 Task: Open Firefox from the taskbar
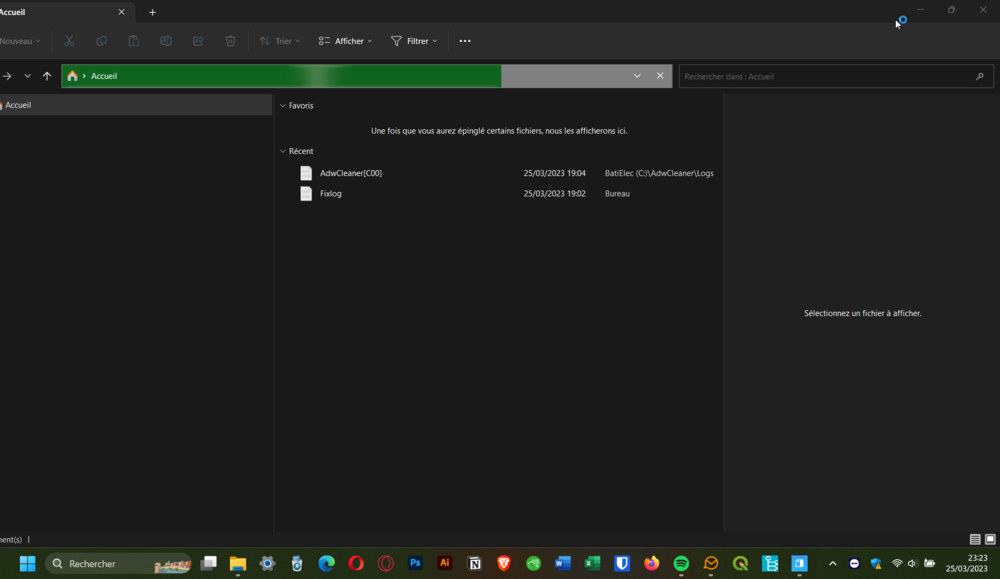652,563
